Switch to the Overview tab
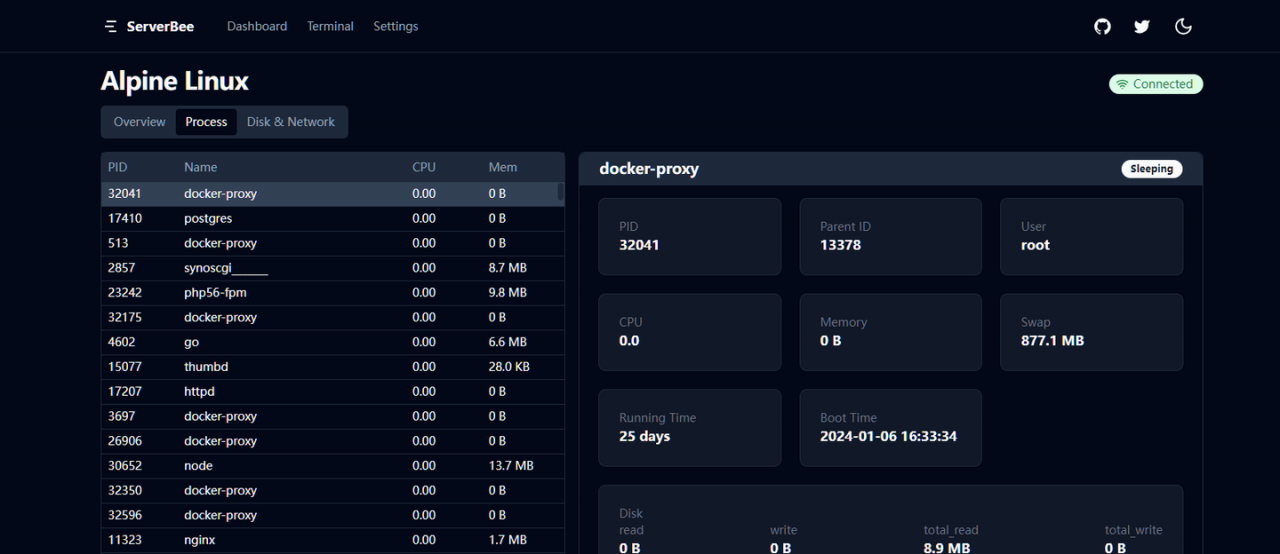 point(139,122)
